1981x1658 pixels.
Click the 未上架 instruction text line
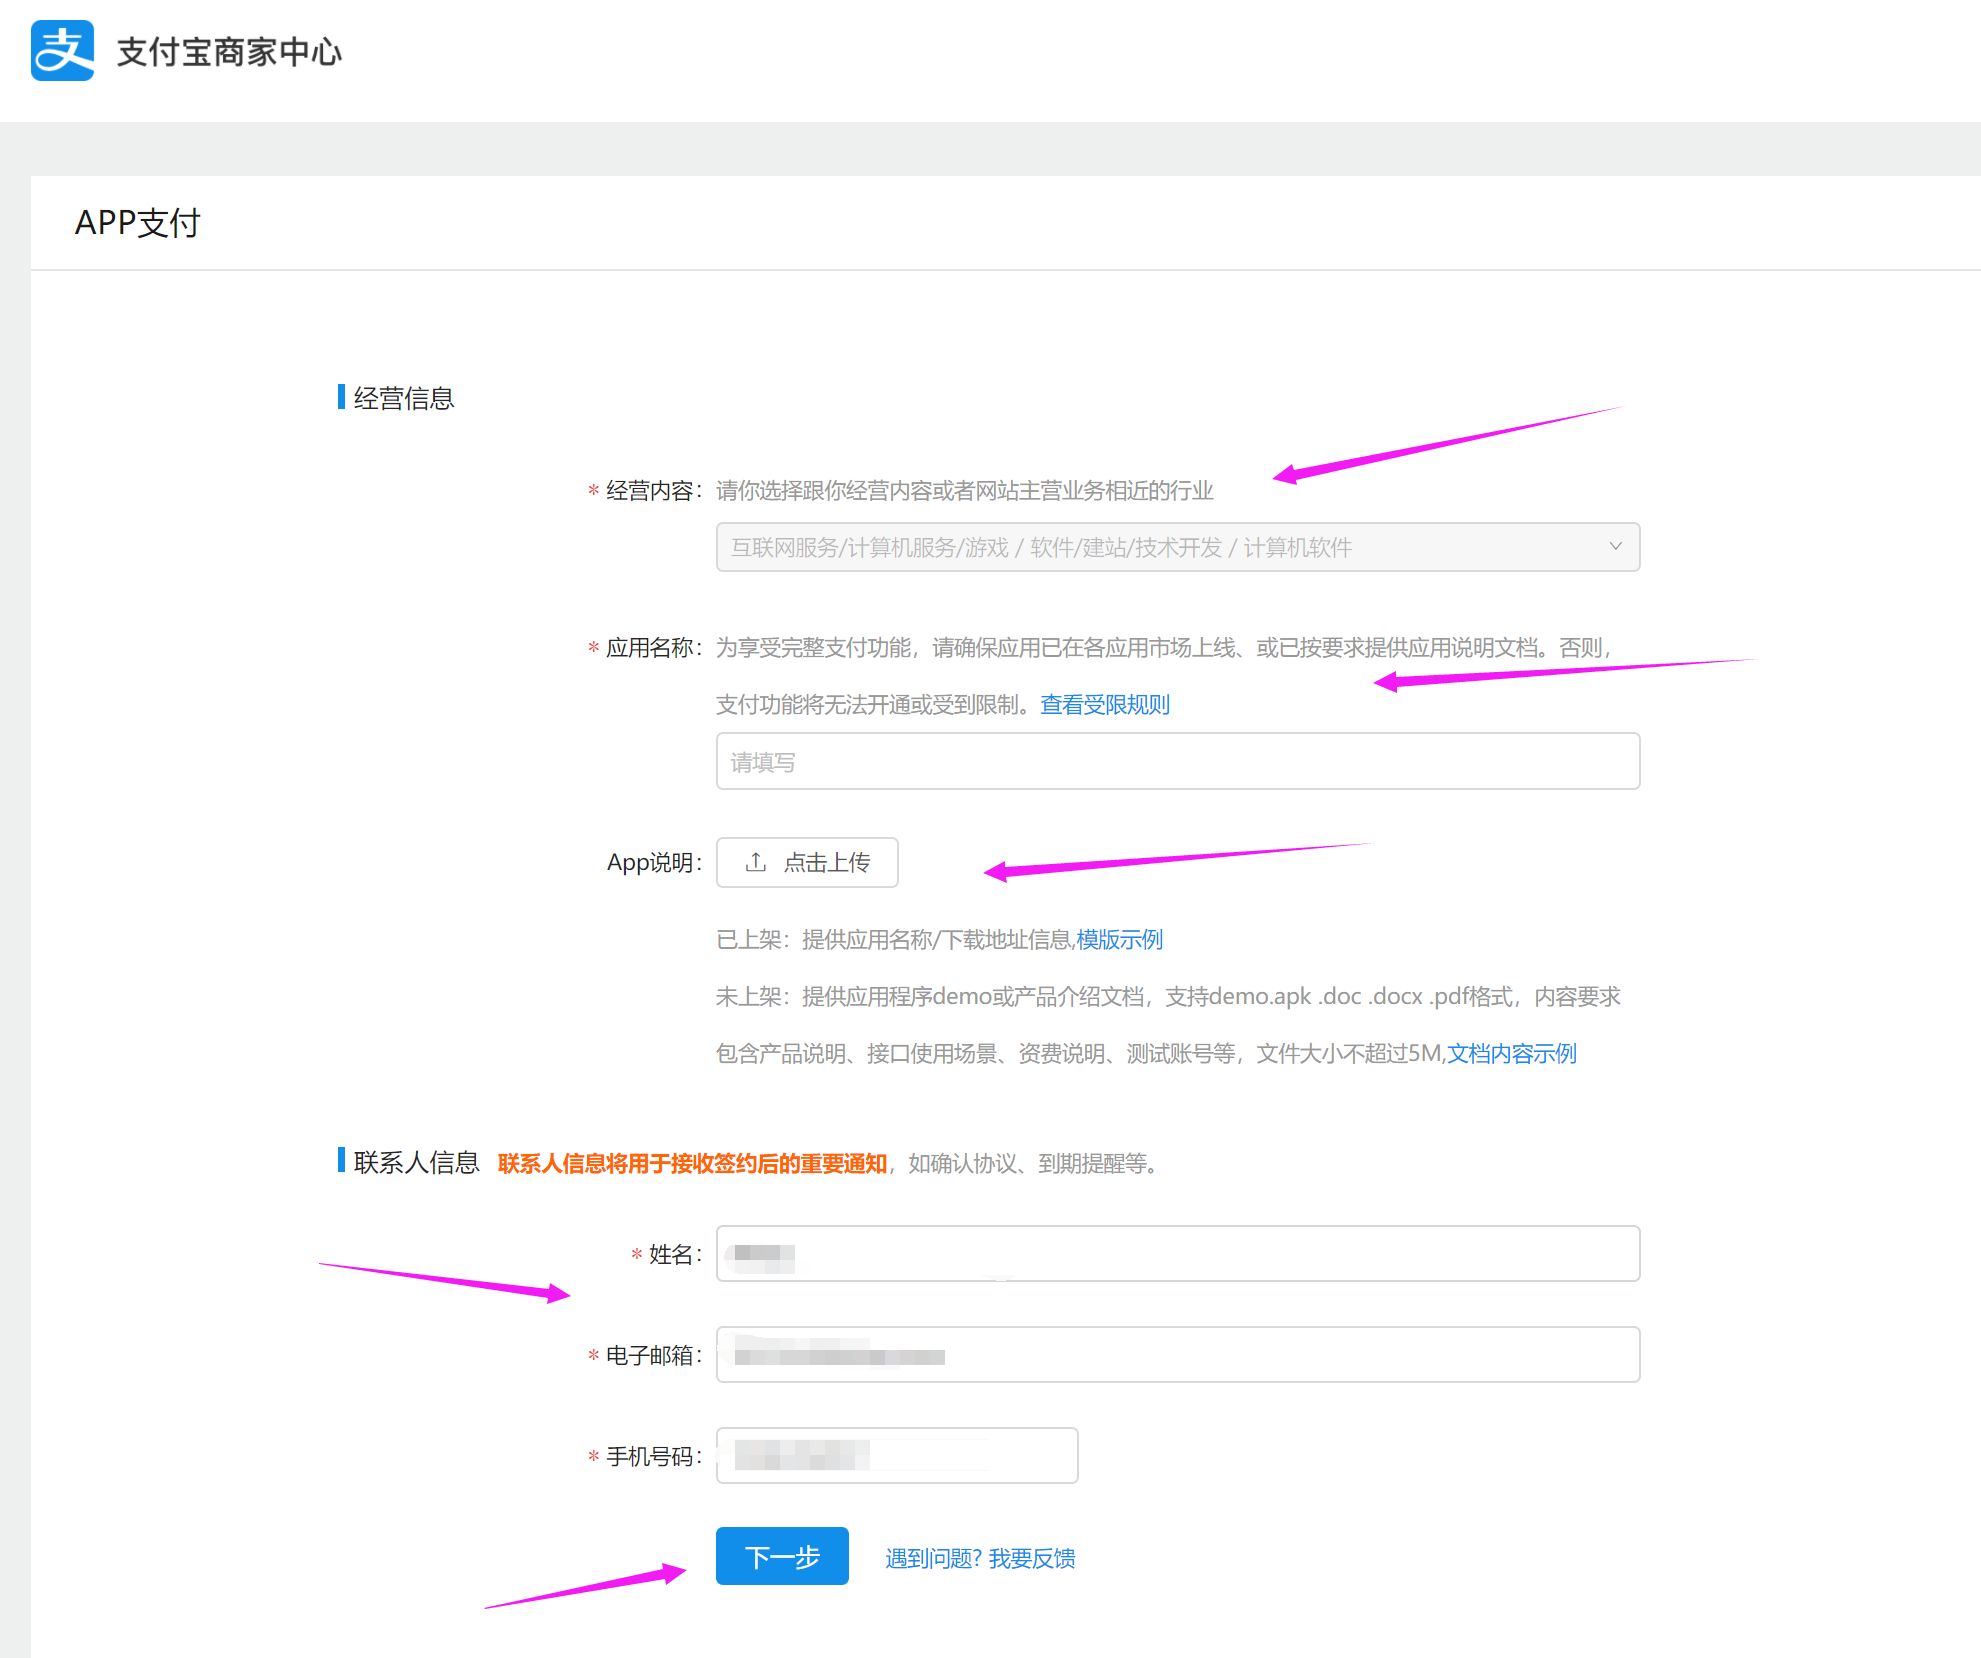1168,997
